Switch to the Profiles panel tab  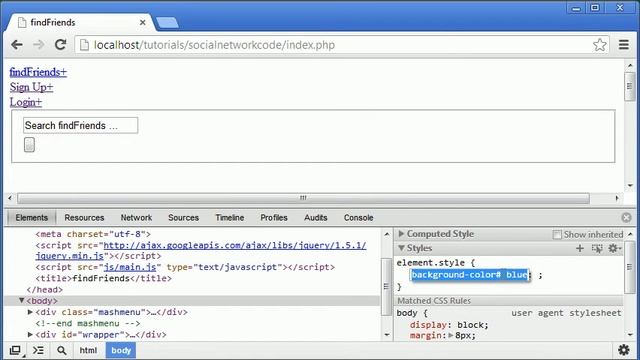[274, 218]
